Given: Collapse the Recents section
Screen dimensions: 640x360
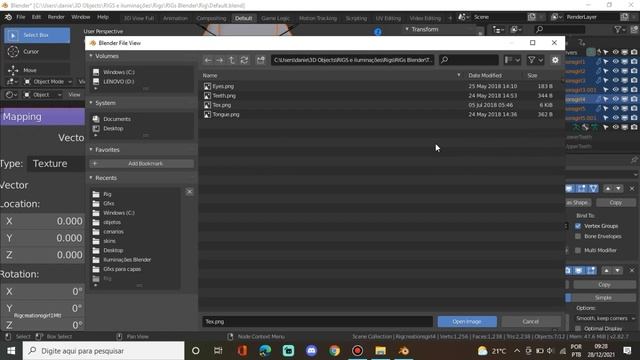Looking at the screenshot, I should point(91,178).
